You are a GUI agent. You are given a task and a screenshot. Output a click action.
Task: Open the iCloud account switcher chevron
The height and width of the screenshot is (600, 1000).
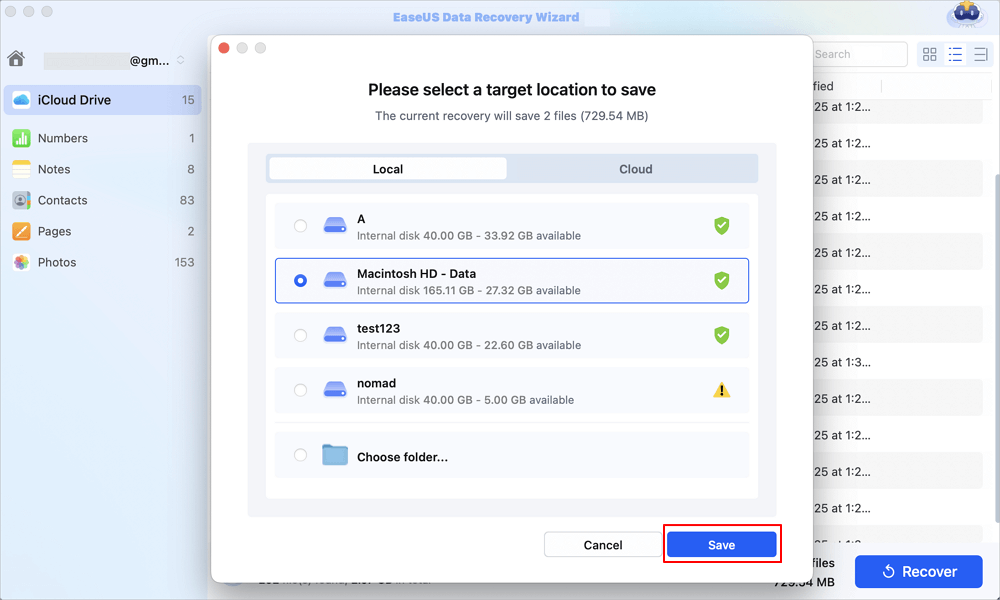180,60
